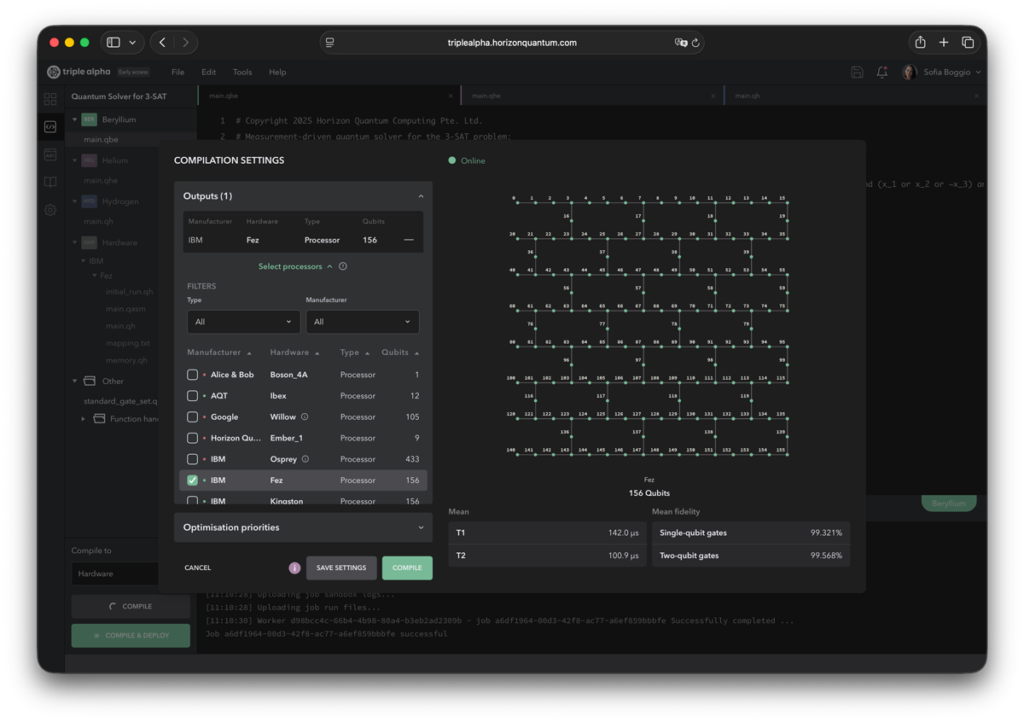Open the Edit menu
Screen dimensions: 1024x722
point(208,72)
